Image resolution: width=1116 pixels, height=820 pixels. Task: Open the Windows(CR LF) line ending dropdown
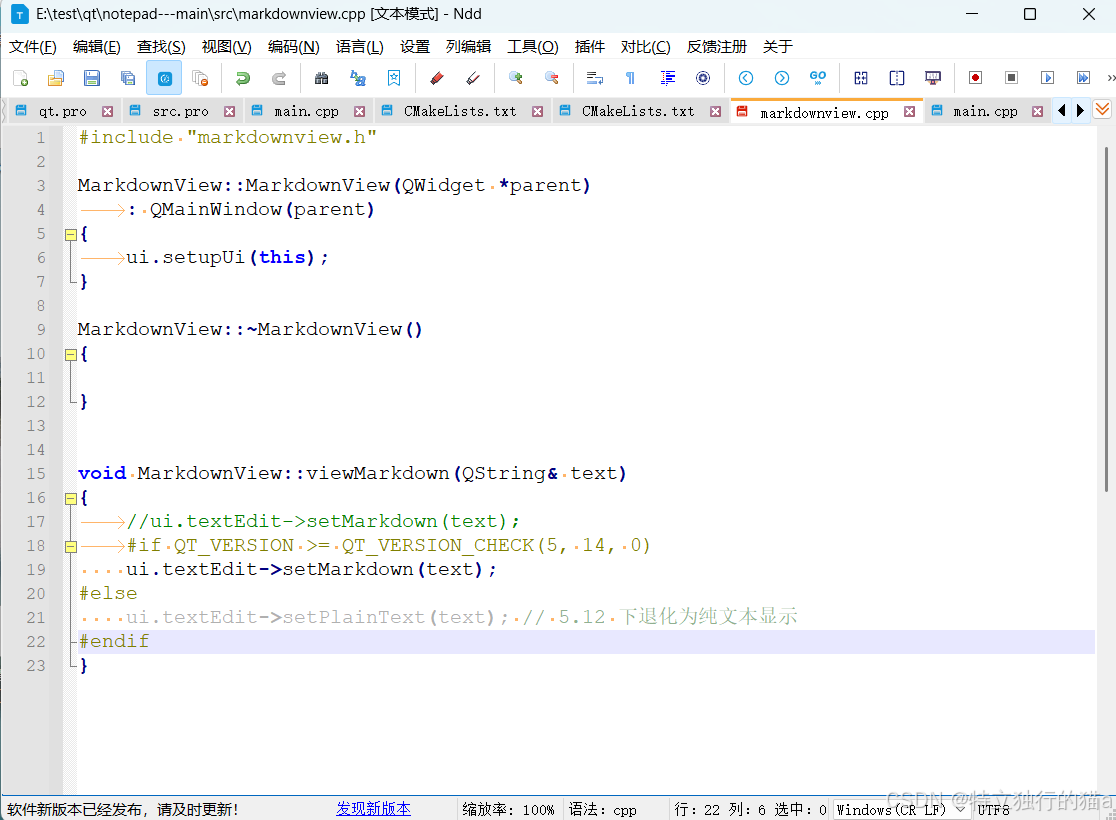tap(900, 809)
